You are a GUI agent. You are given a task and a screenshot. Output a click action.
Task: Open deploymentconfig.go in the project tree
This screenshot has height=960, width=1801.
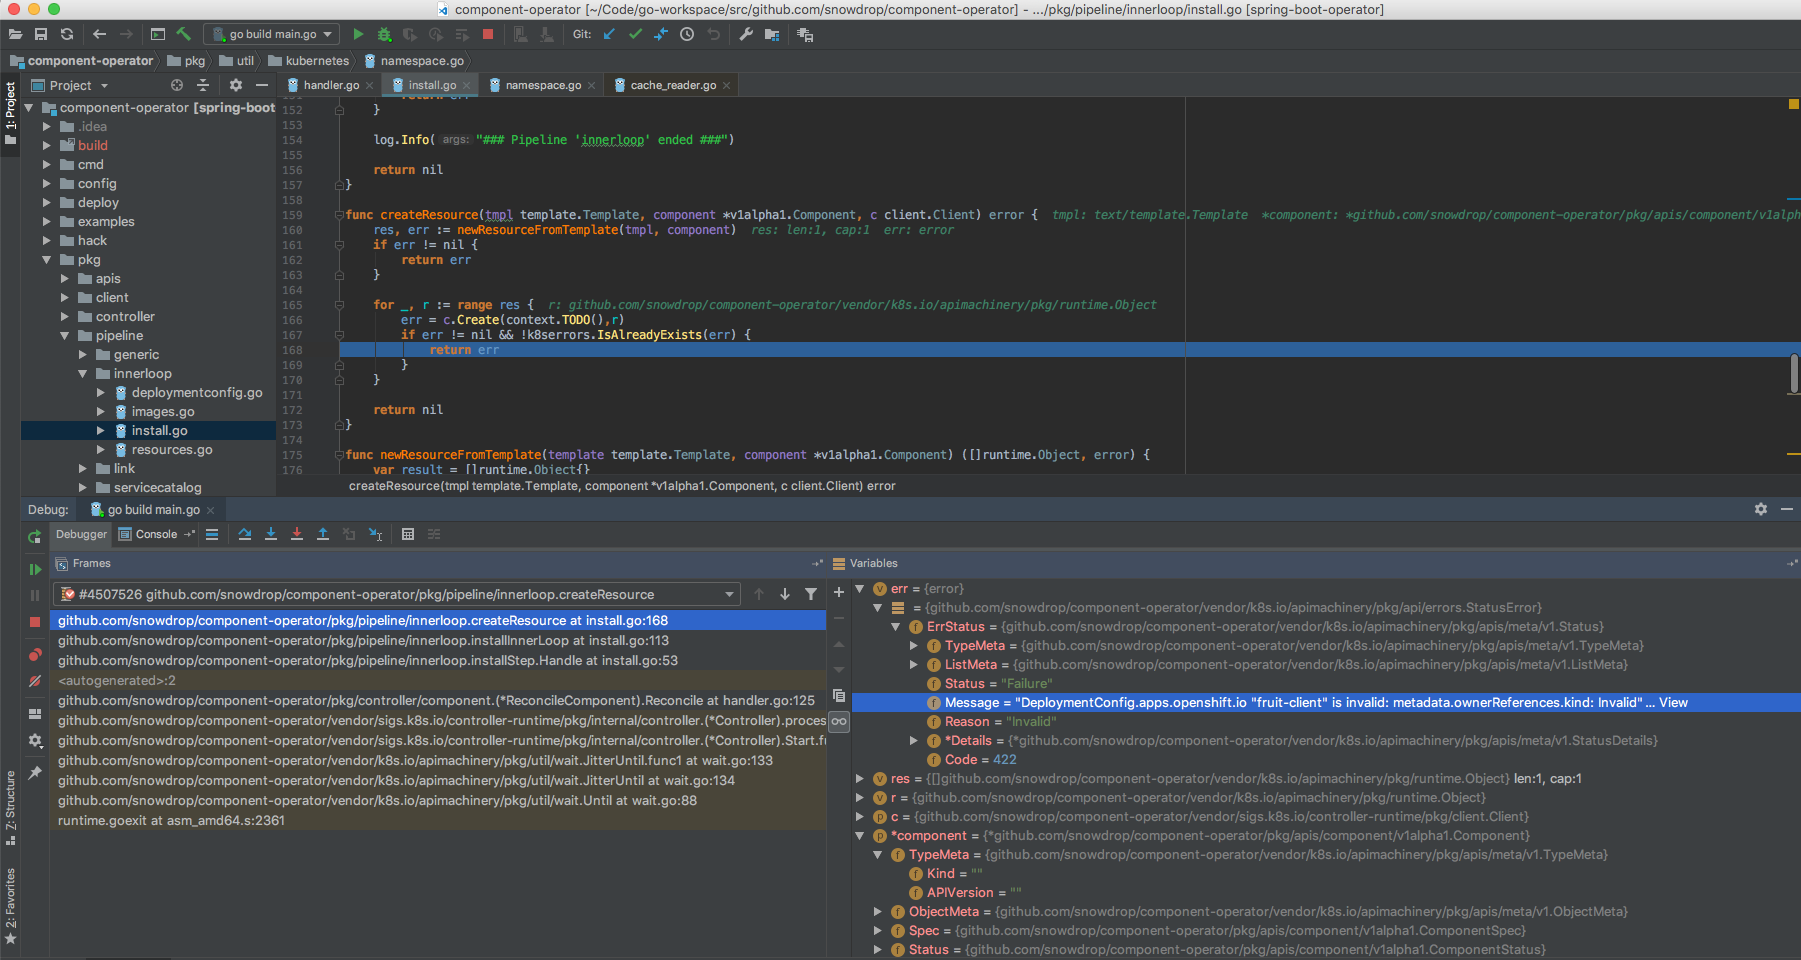pyautogui.click(x=197, y=393)
